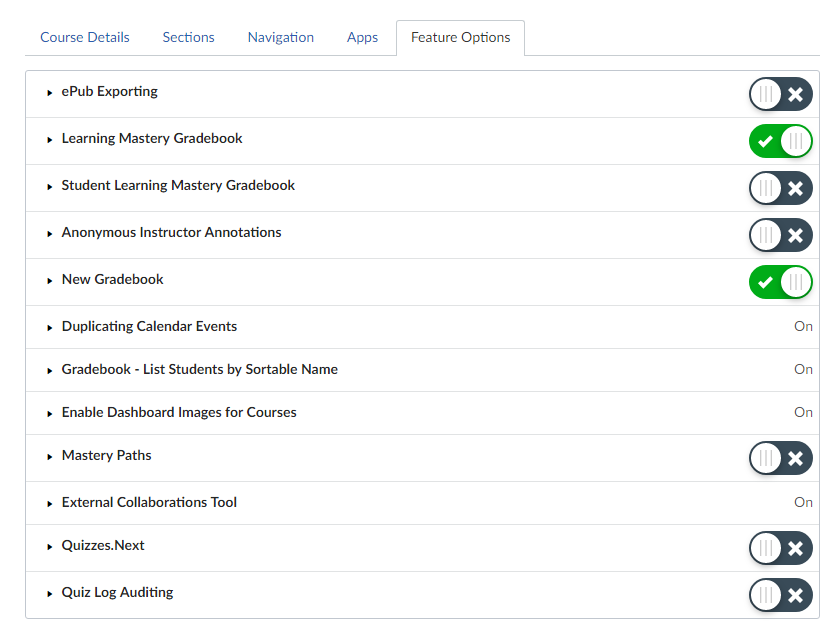Expand External Collaborations Tool arrow
The image size is (838, 625).
tap(50, 504)
